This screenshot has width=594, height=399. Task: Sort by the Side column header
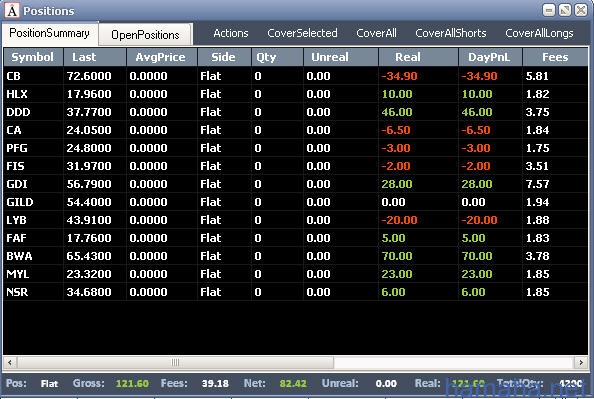click(x=224, y=57)
